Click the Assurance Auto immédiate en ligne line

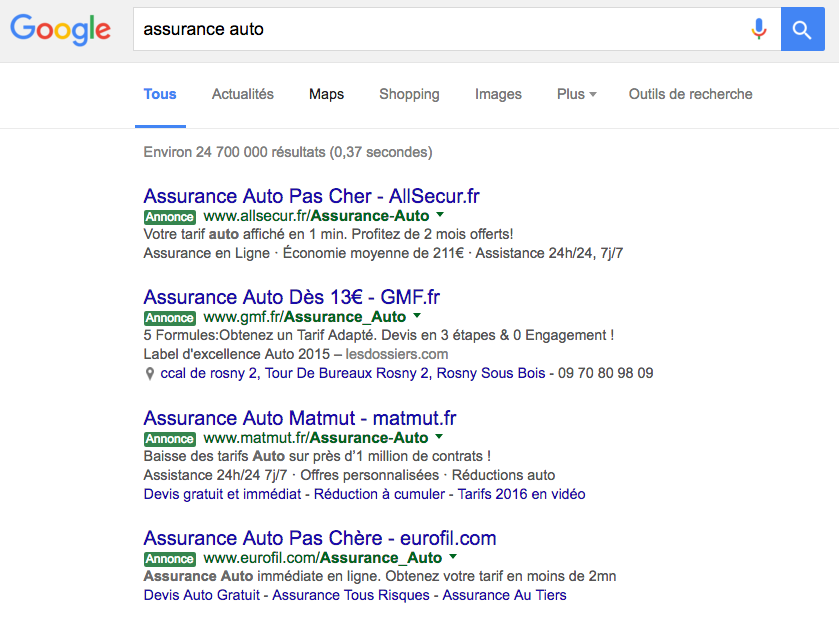[x=380, y=577]
